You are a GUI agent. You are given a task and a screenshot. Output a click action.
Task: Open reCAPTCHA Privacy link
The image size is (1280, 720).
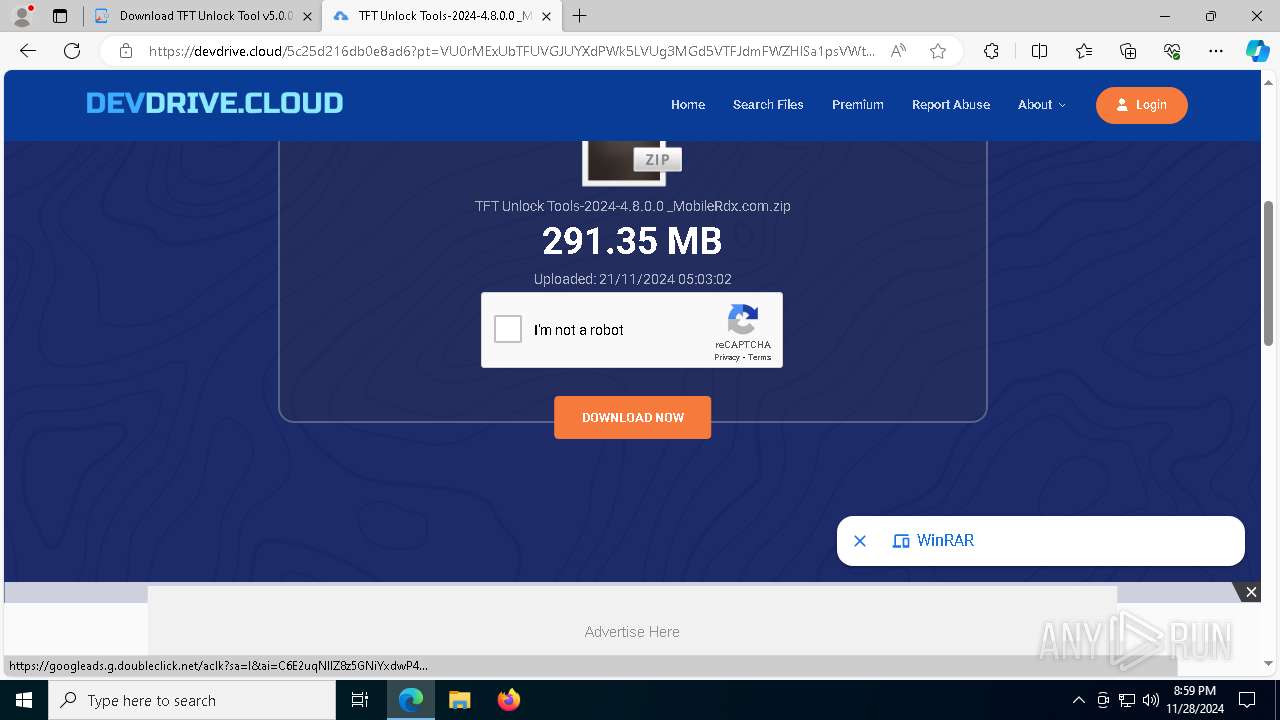727,357
